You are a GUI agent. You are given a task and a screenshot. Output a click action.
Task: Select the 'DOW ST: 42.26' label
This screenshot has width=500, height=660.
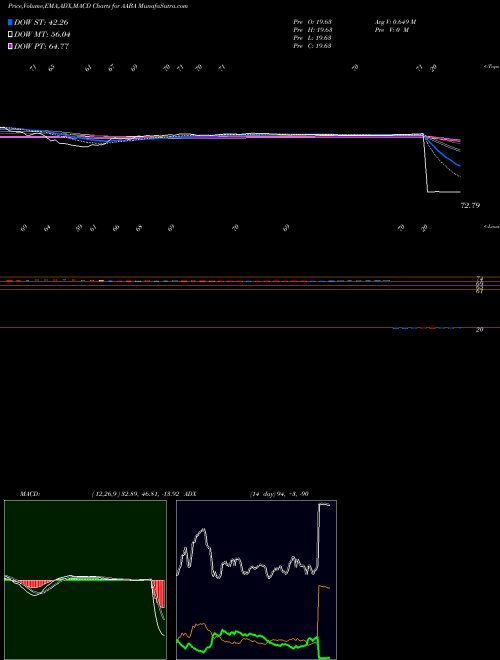pos(41,22)
